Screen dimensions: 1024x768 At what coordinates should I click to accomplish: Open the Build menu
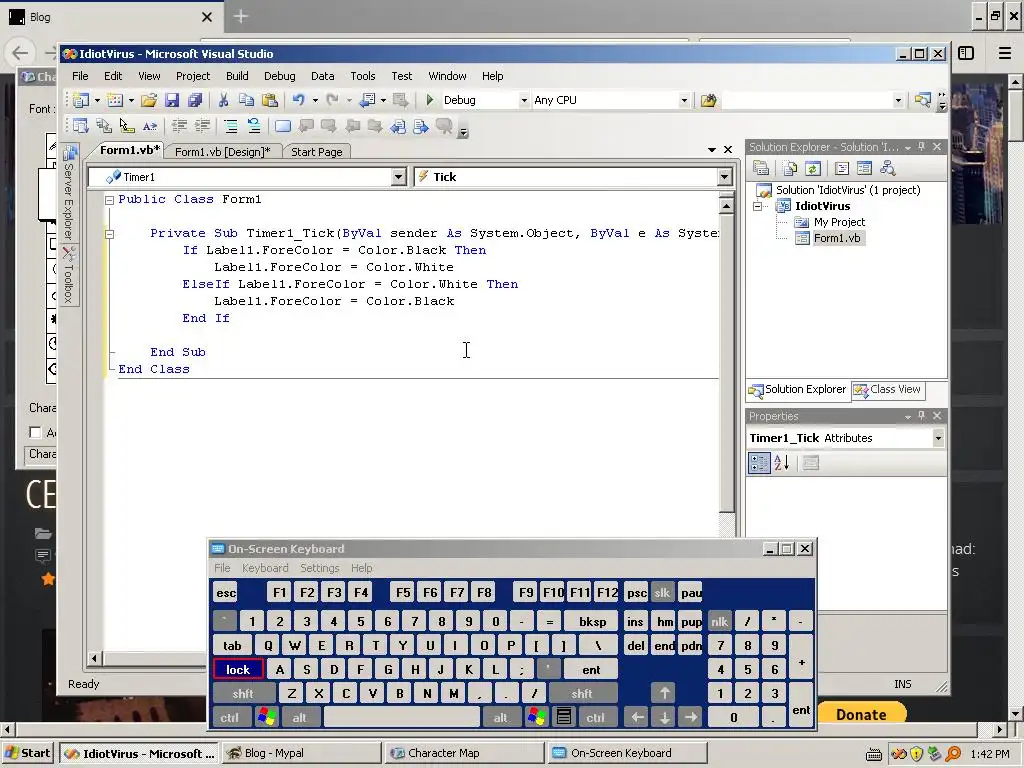237,76
